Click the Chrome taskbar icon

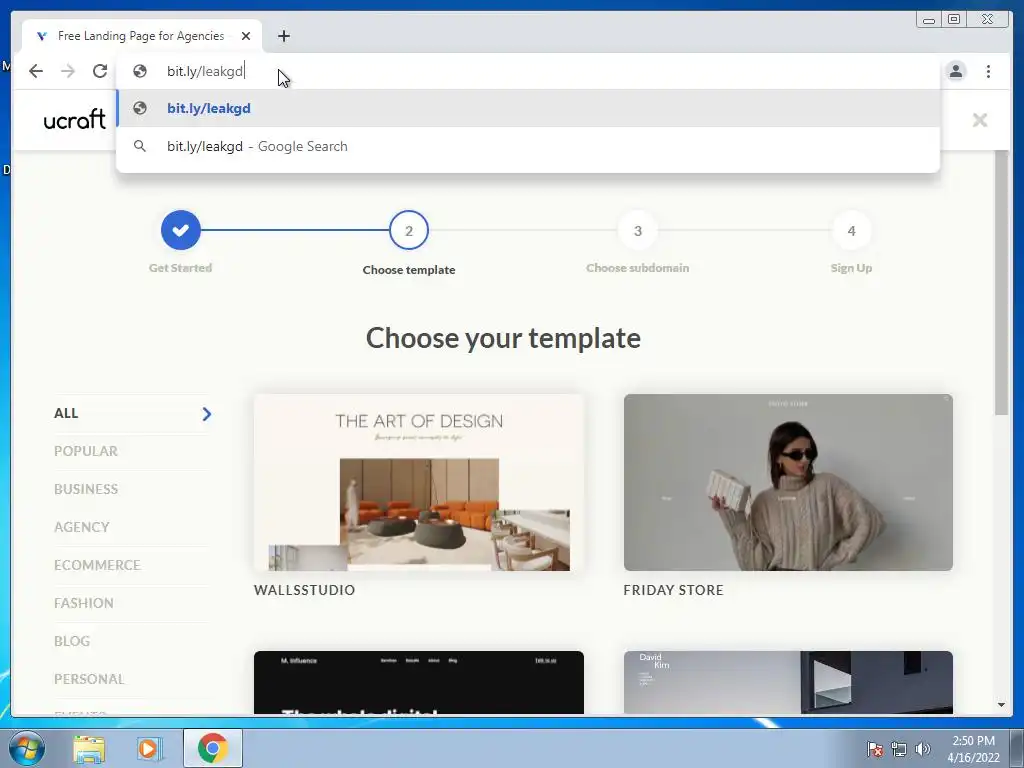pos(212,748)
